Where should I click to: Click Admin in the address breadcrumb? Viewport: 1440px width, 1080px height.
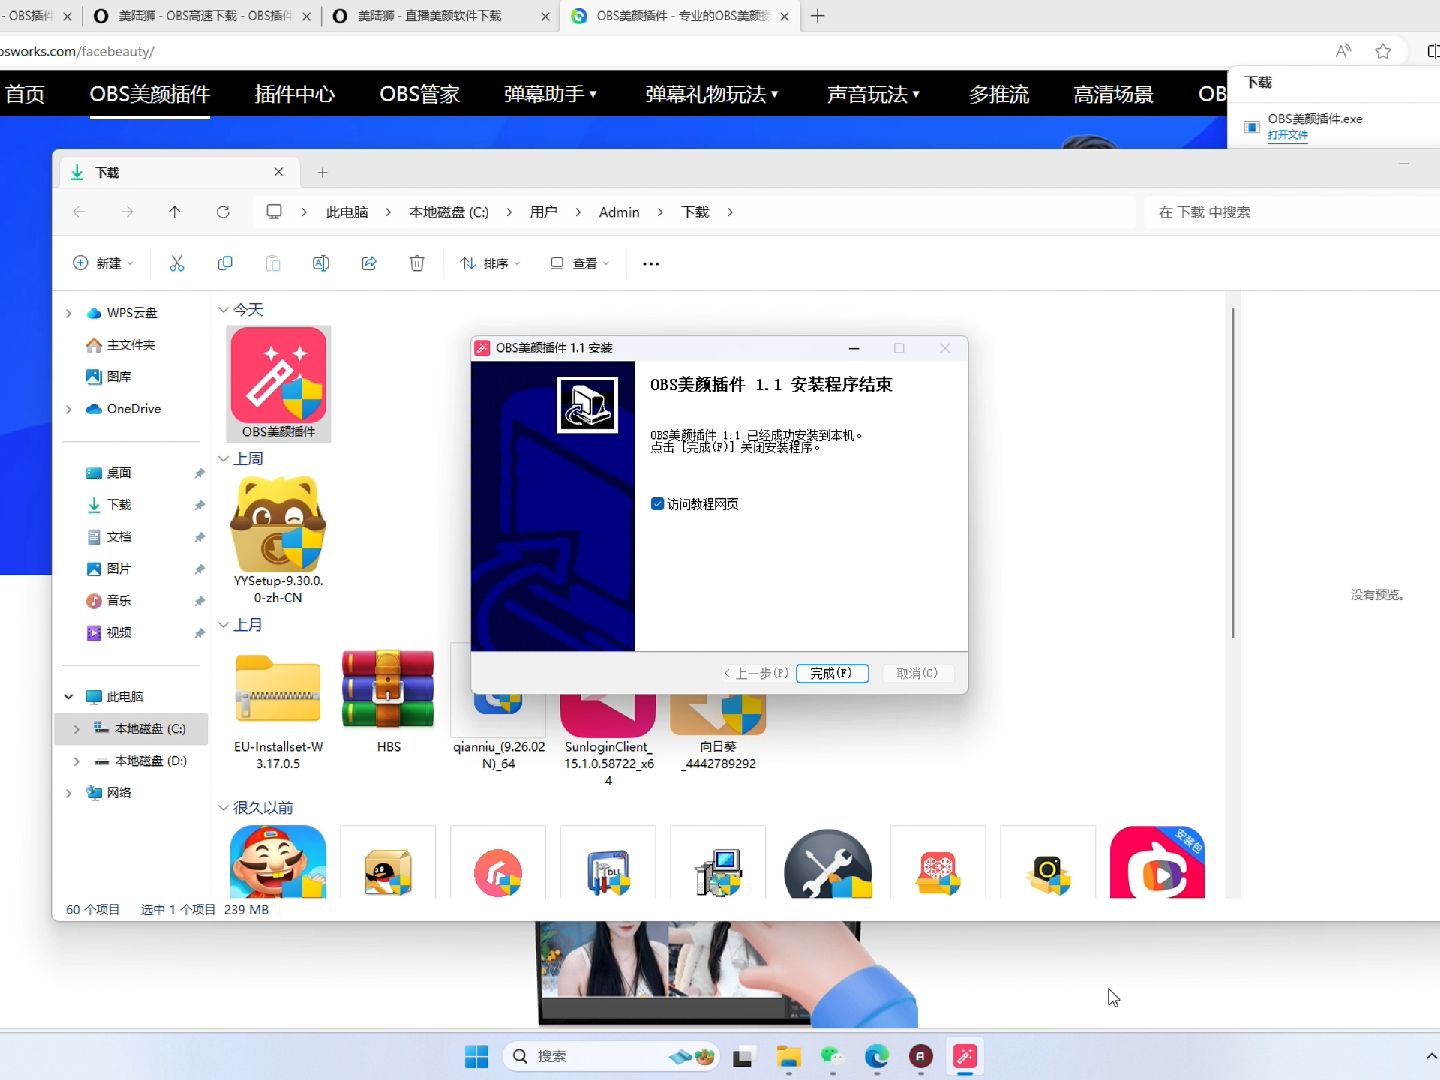[x=619, y=212]
